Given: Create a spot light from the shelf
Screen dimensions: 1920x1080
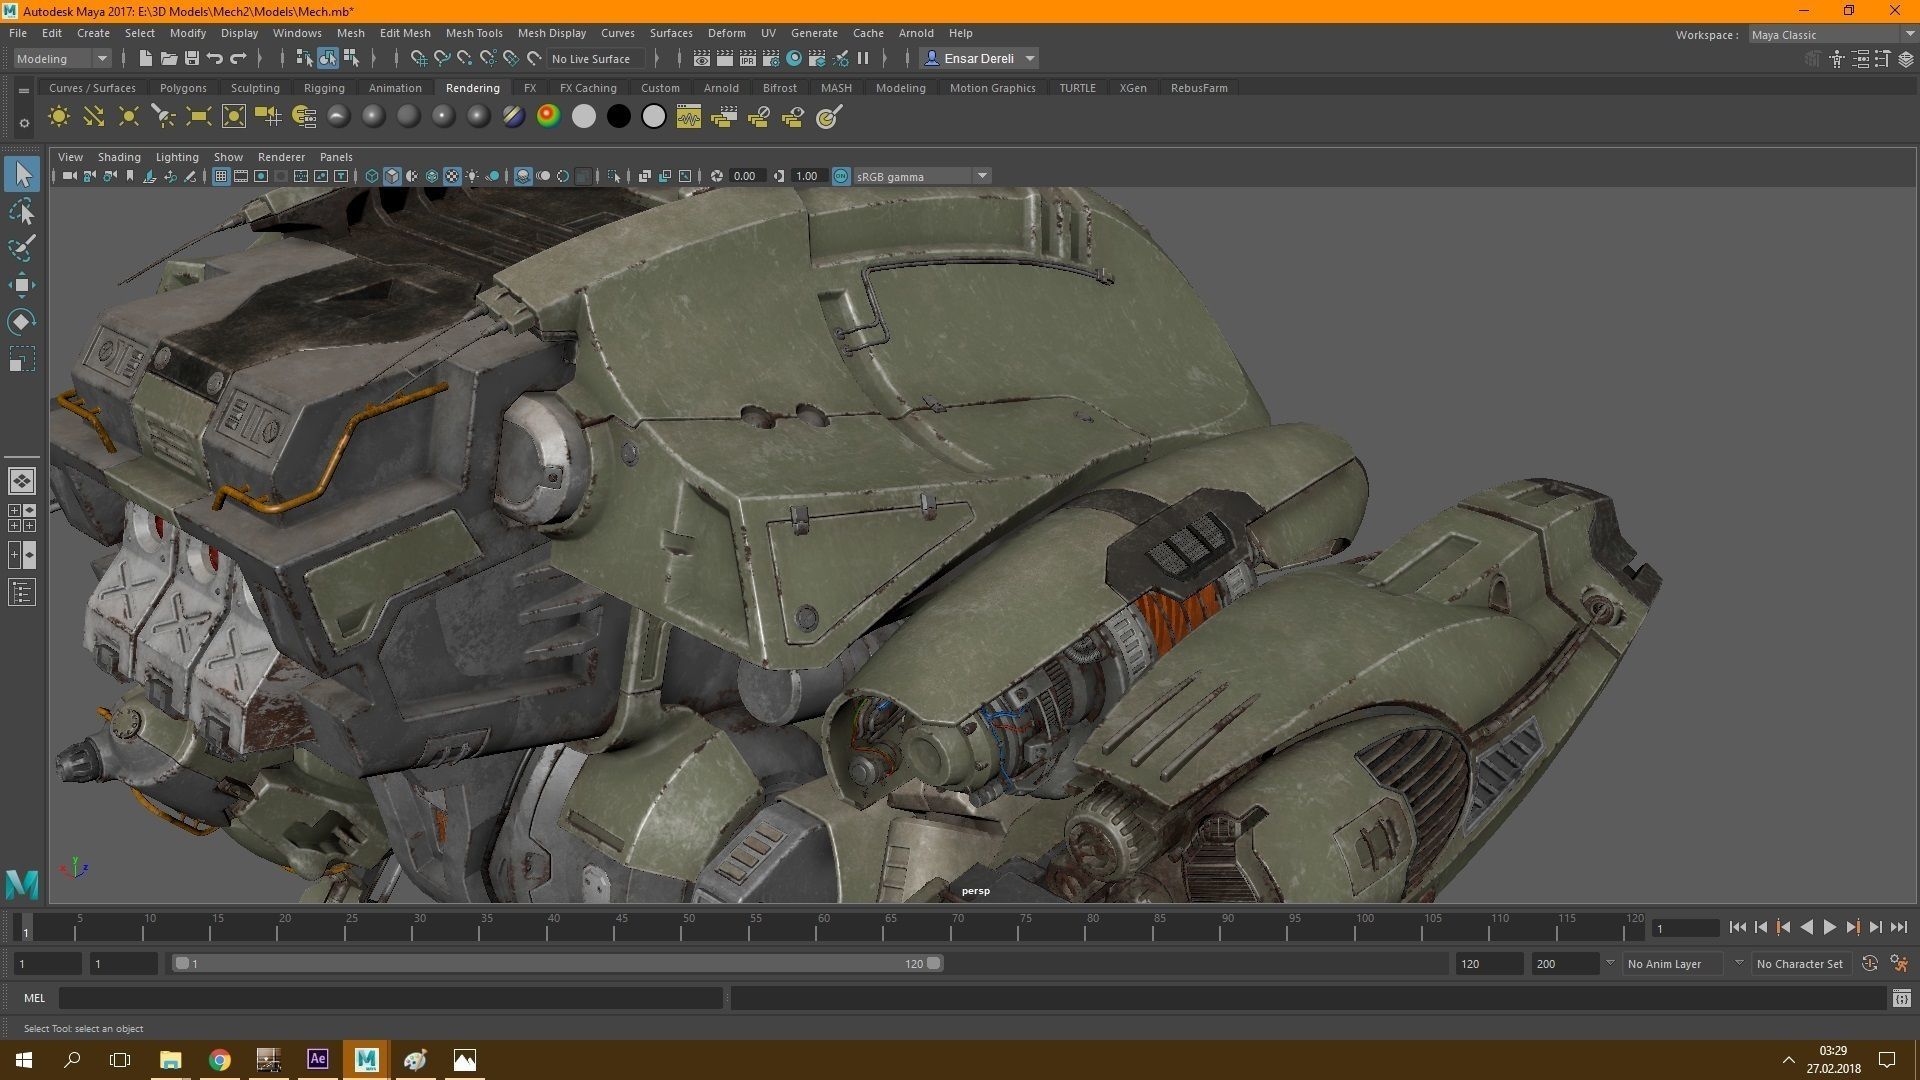Looking at the screenshot, I should (x=164, y=117).
